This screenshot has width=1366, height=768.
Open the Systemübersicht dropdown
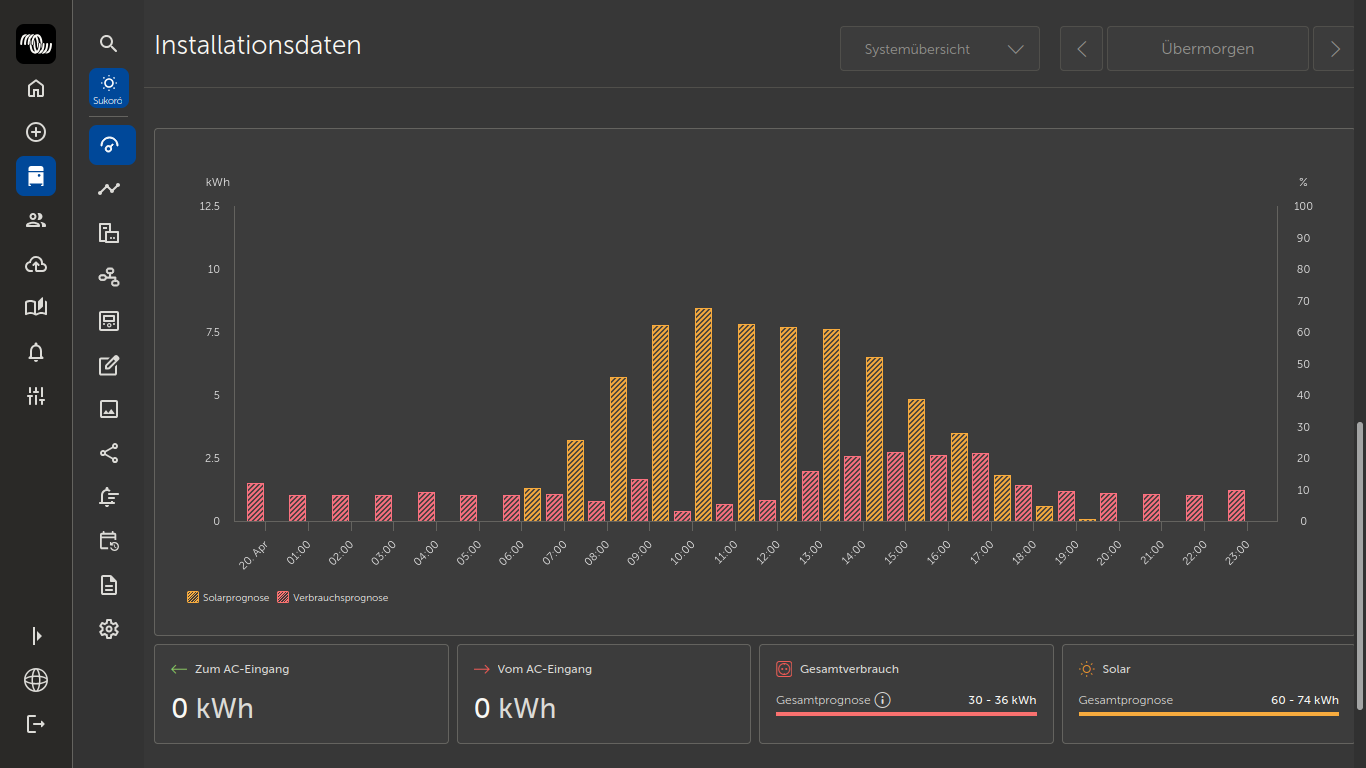pyautogui.click(x=940, y=49)
